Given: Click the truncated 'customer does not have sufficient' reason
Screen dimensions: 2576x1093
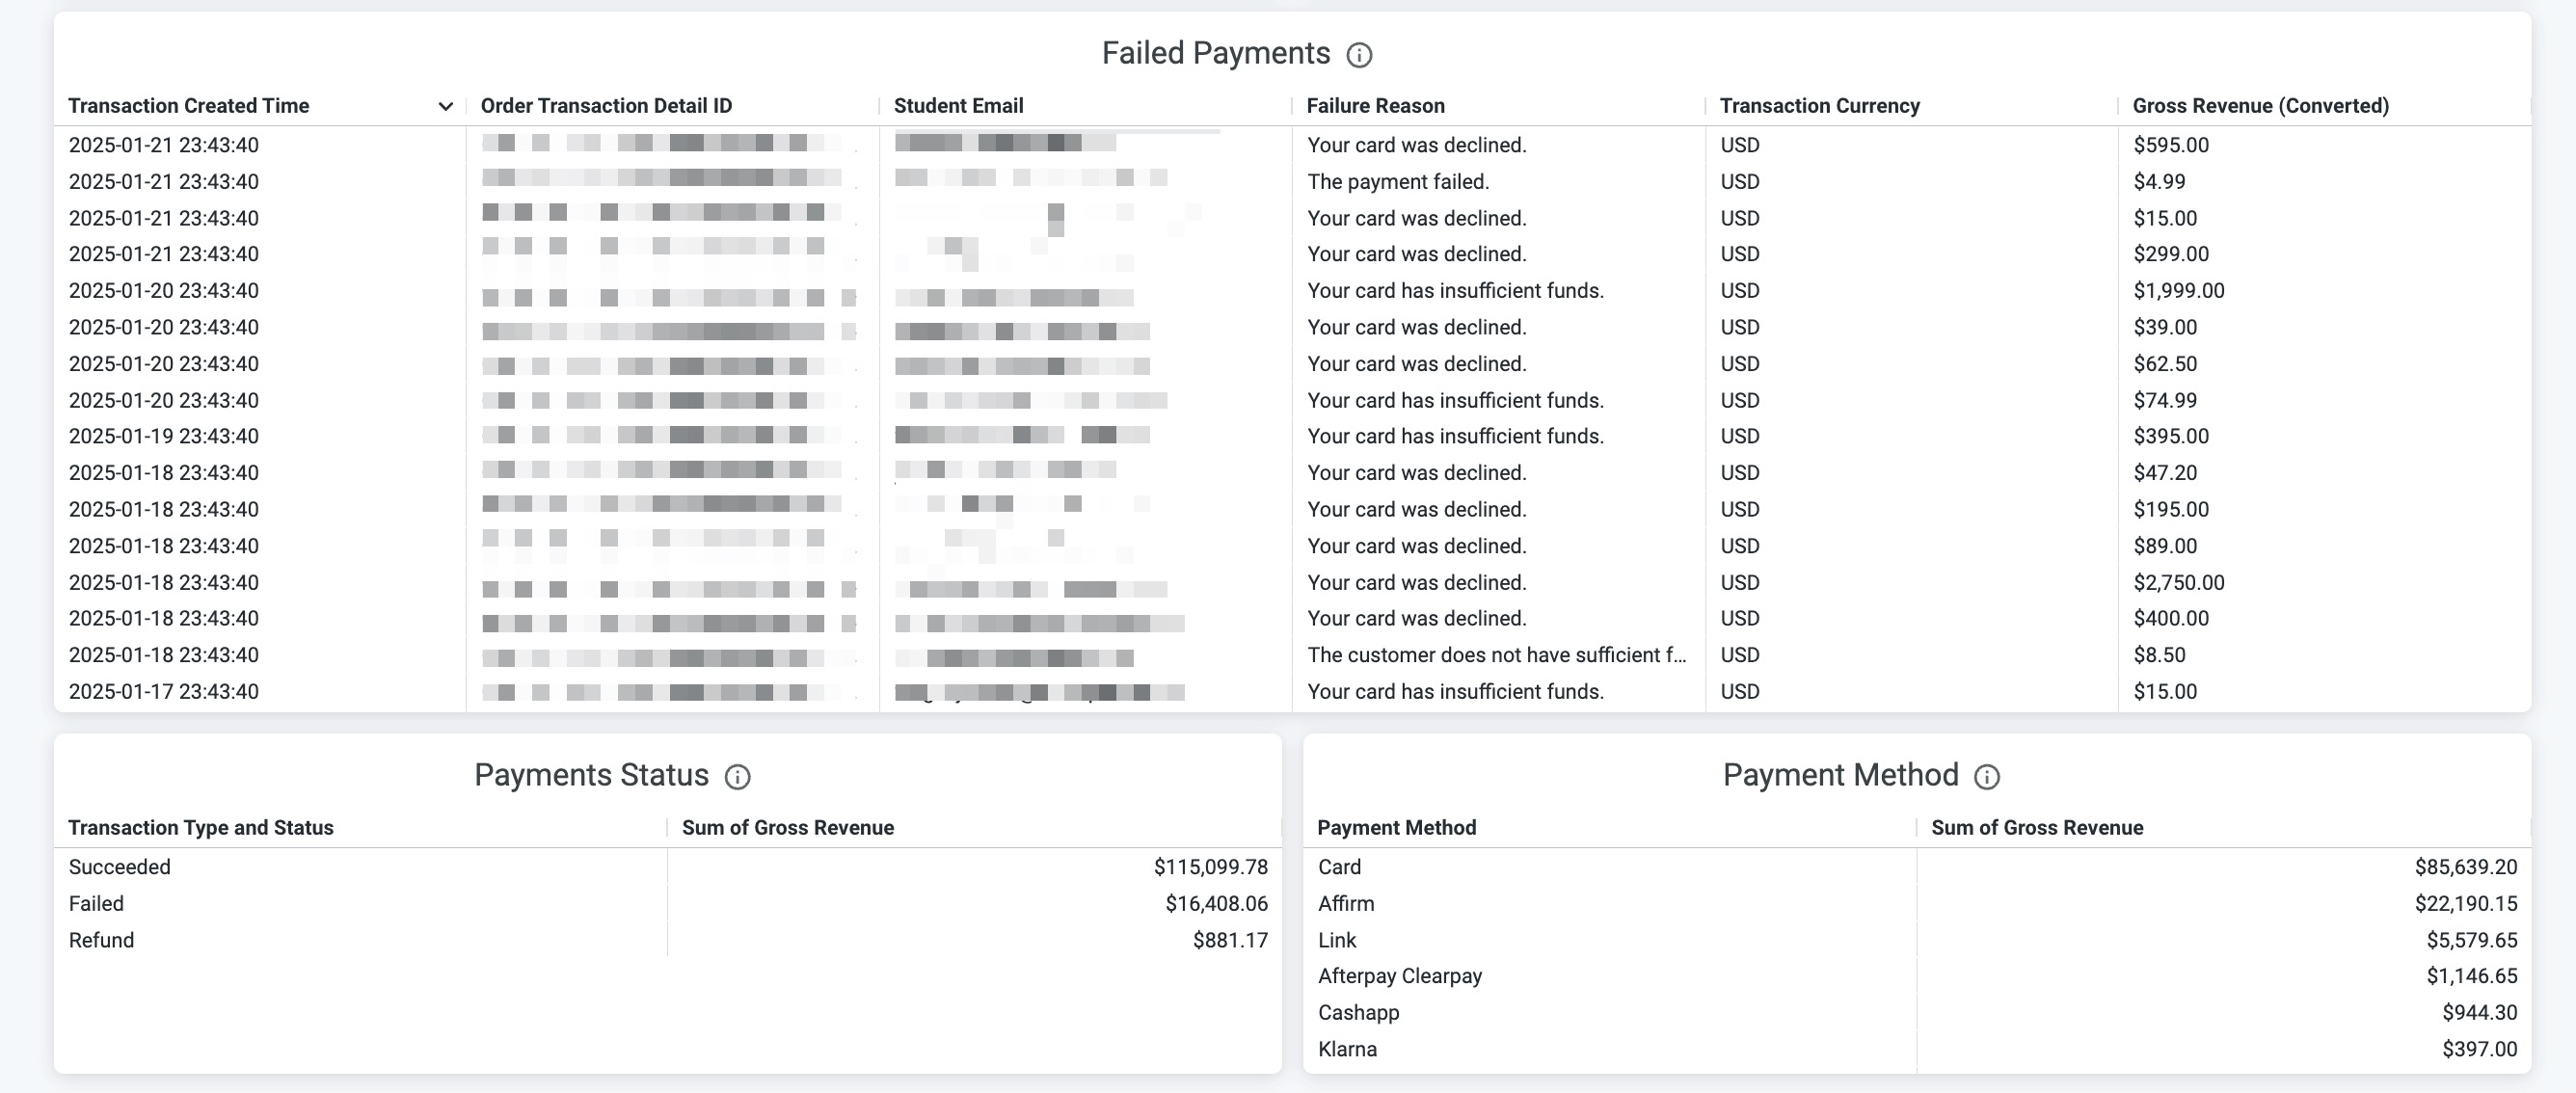Looking at the screenshot, I should tap(1496, 655).
